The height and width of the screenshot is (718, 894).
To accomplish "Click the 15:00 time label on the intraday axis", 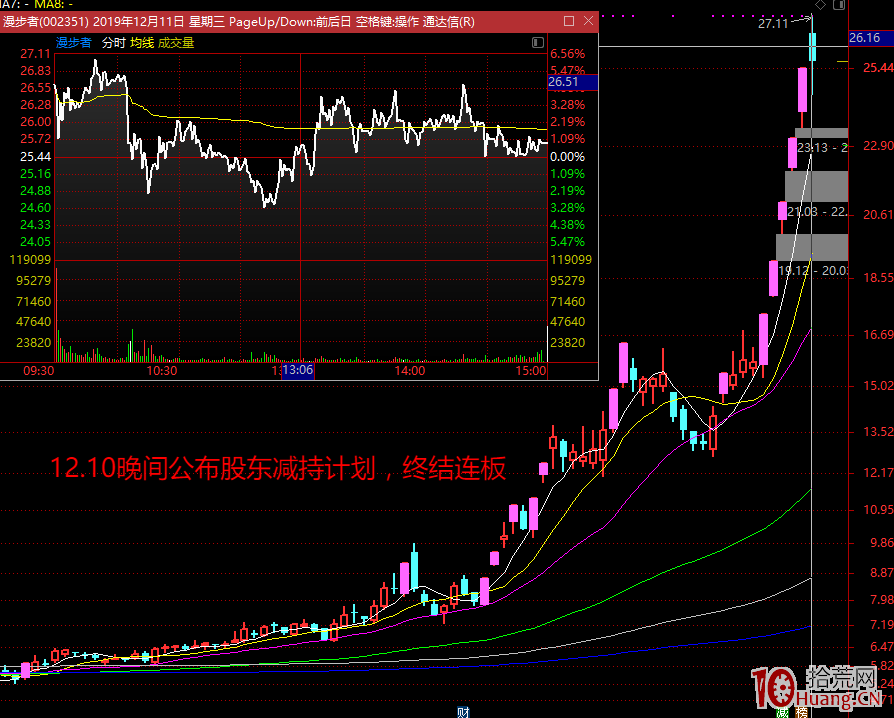I will pyautogui.click(x=531, y=371).
